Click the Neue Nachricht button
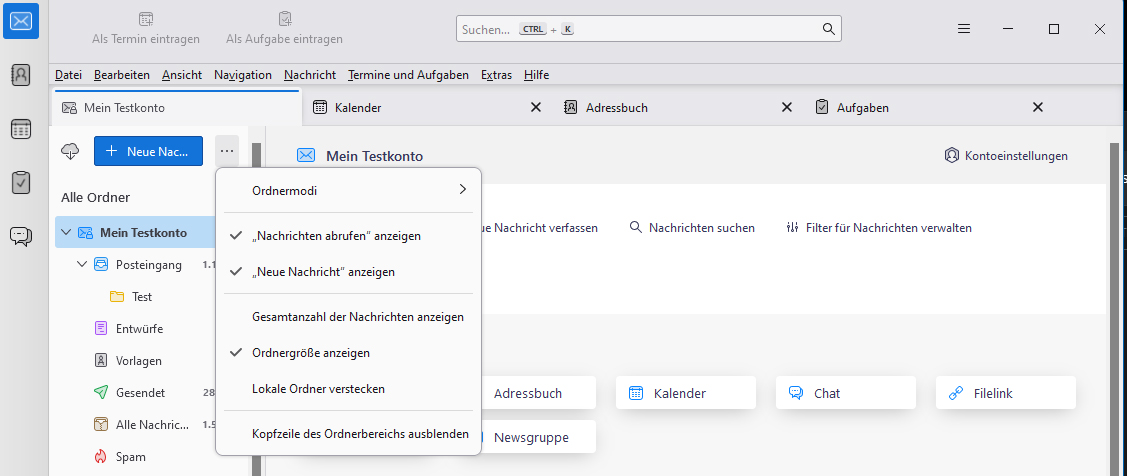The image size is (1127, 476). click(x=148, y=151)
